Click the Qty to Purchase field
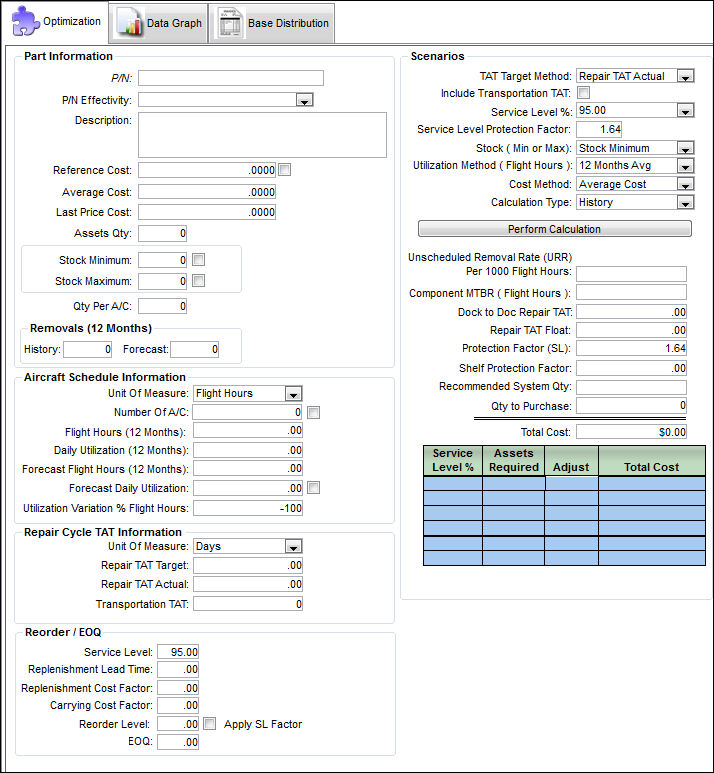This screenshot has height=773, width=714. point(631,406)
